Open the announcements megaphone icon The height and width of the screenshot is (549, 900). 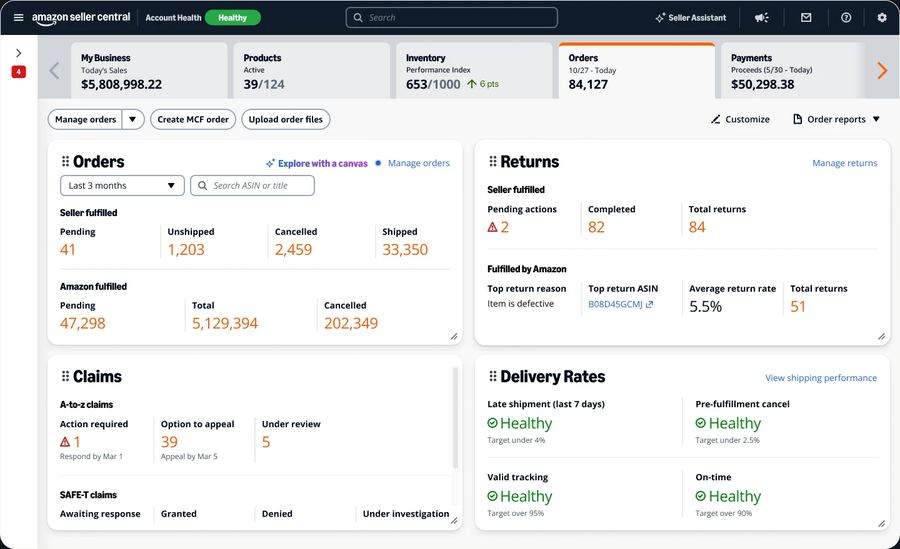(x=762, y=18)
